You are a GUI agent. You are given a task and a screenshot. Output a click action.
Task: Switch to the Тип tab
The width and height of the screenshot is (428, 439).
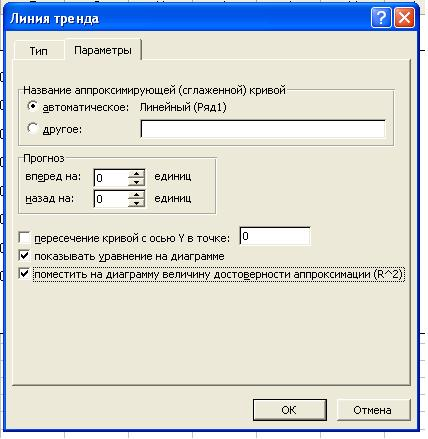[39, 51]
